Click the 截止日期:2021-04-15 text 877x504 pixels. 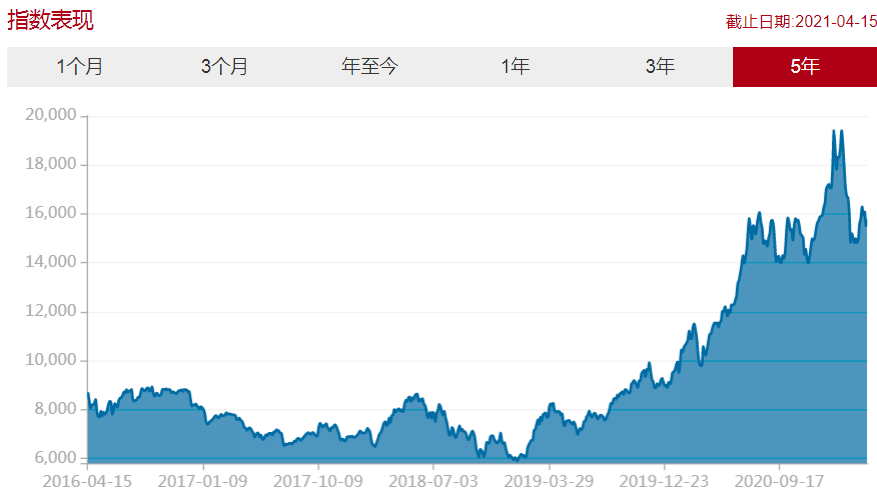pos(801,22)
